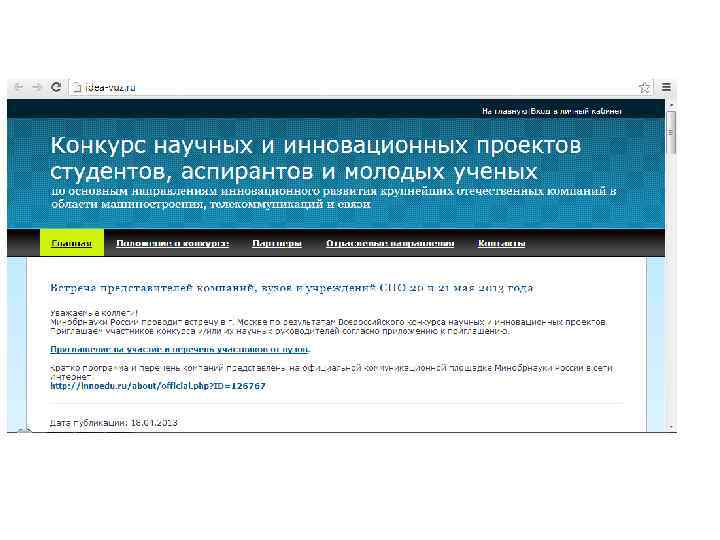720x540 pixels.
Task: Open the 'Партнеры' menu item
Action: (x=277, y=243)
